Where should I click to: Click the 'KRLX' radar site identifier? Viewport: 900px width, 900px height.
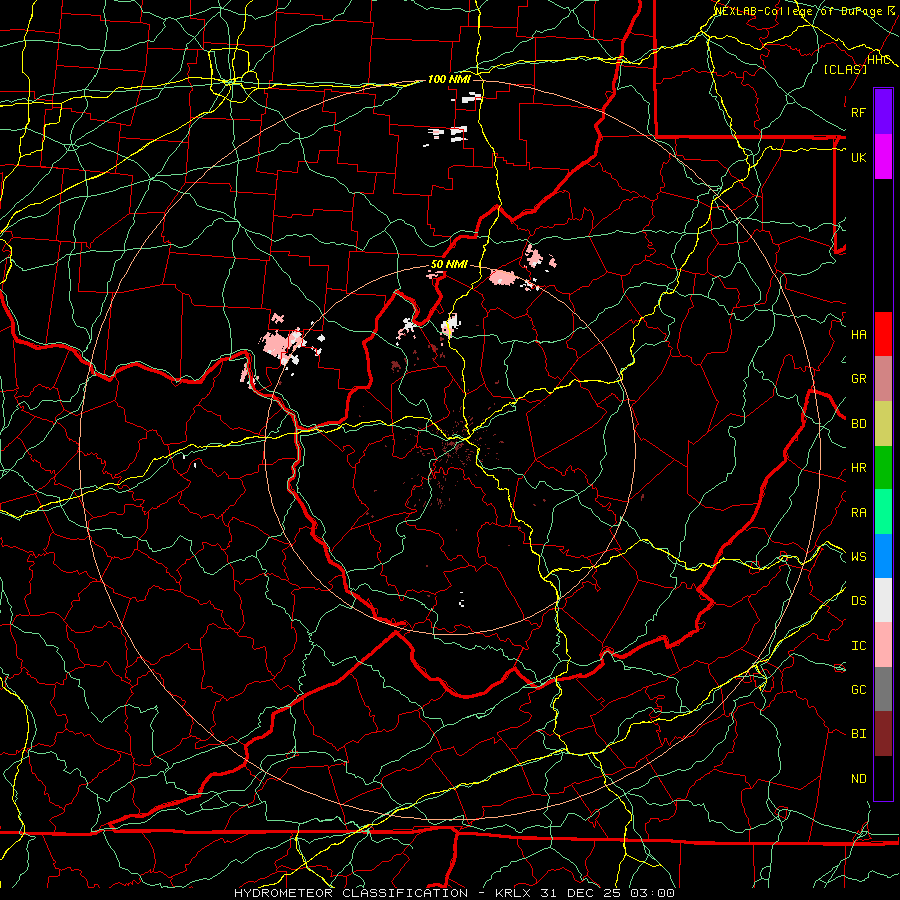[x=513, y=893]
